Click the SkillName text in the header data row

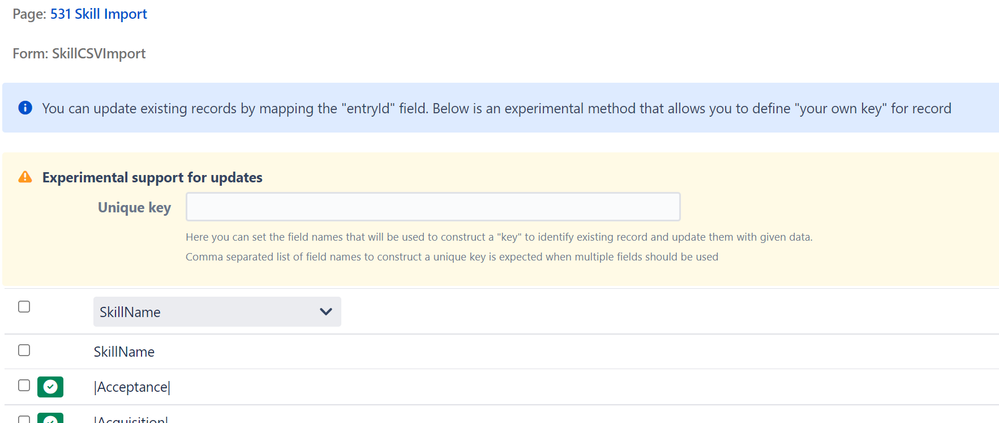click(124, 352)
